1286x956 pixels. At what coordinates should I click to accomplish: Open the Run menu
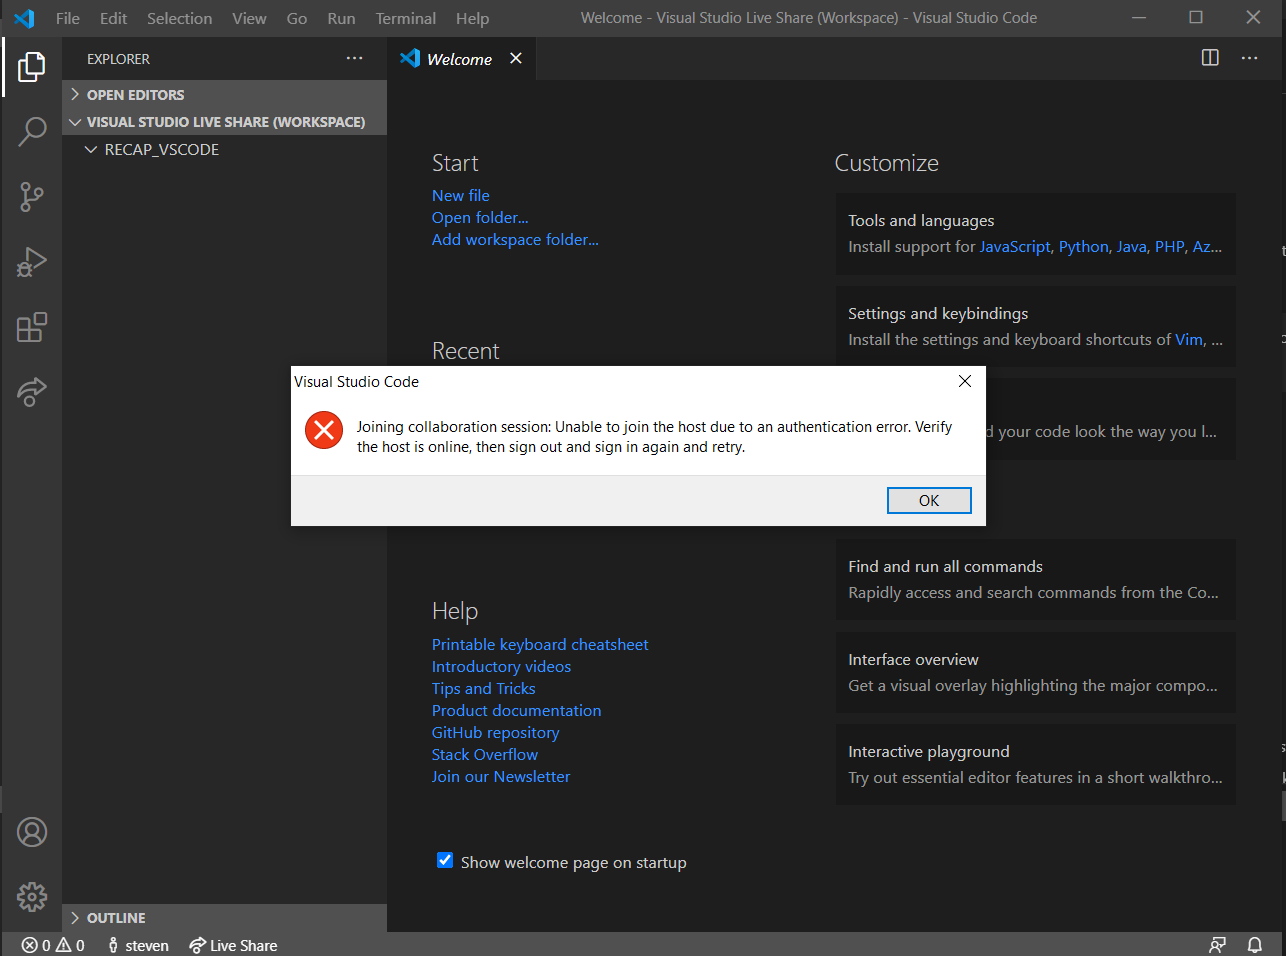pos(341,18)
